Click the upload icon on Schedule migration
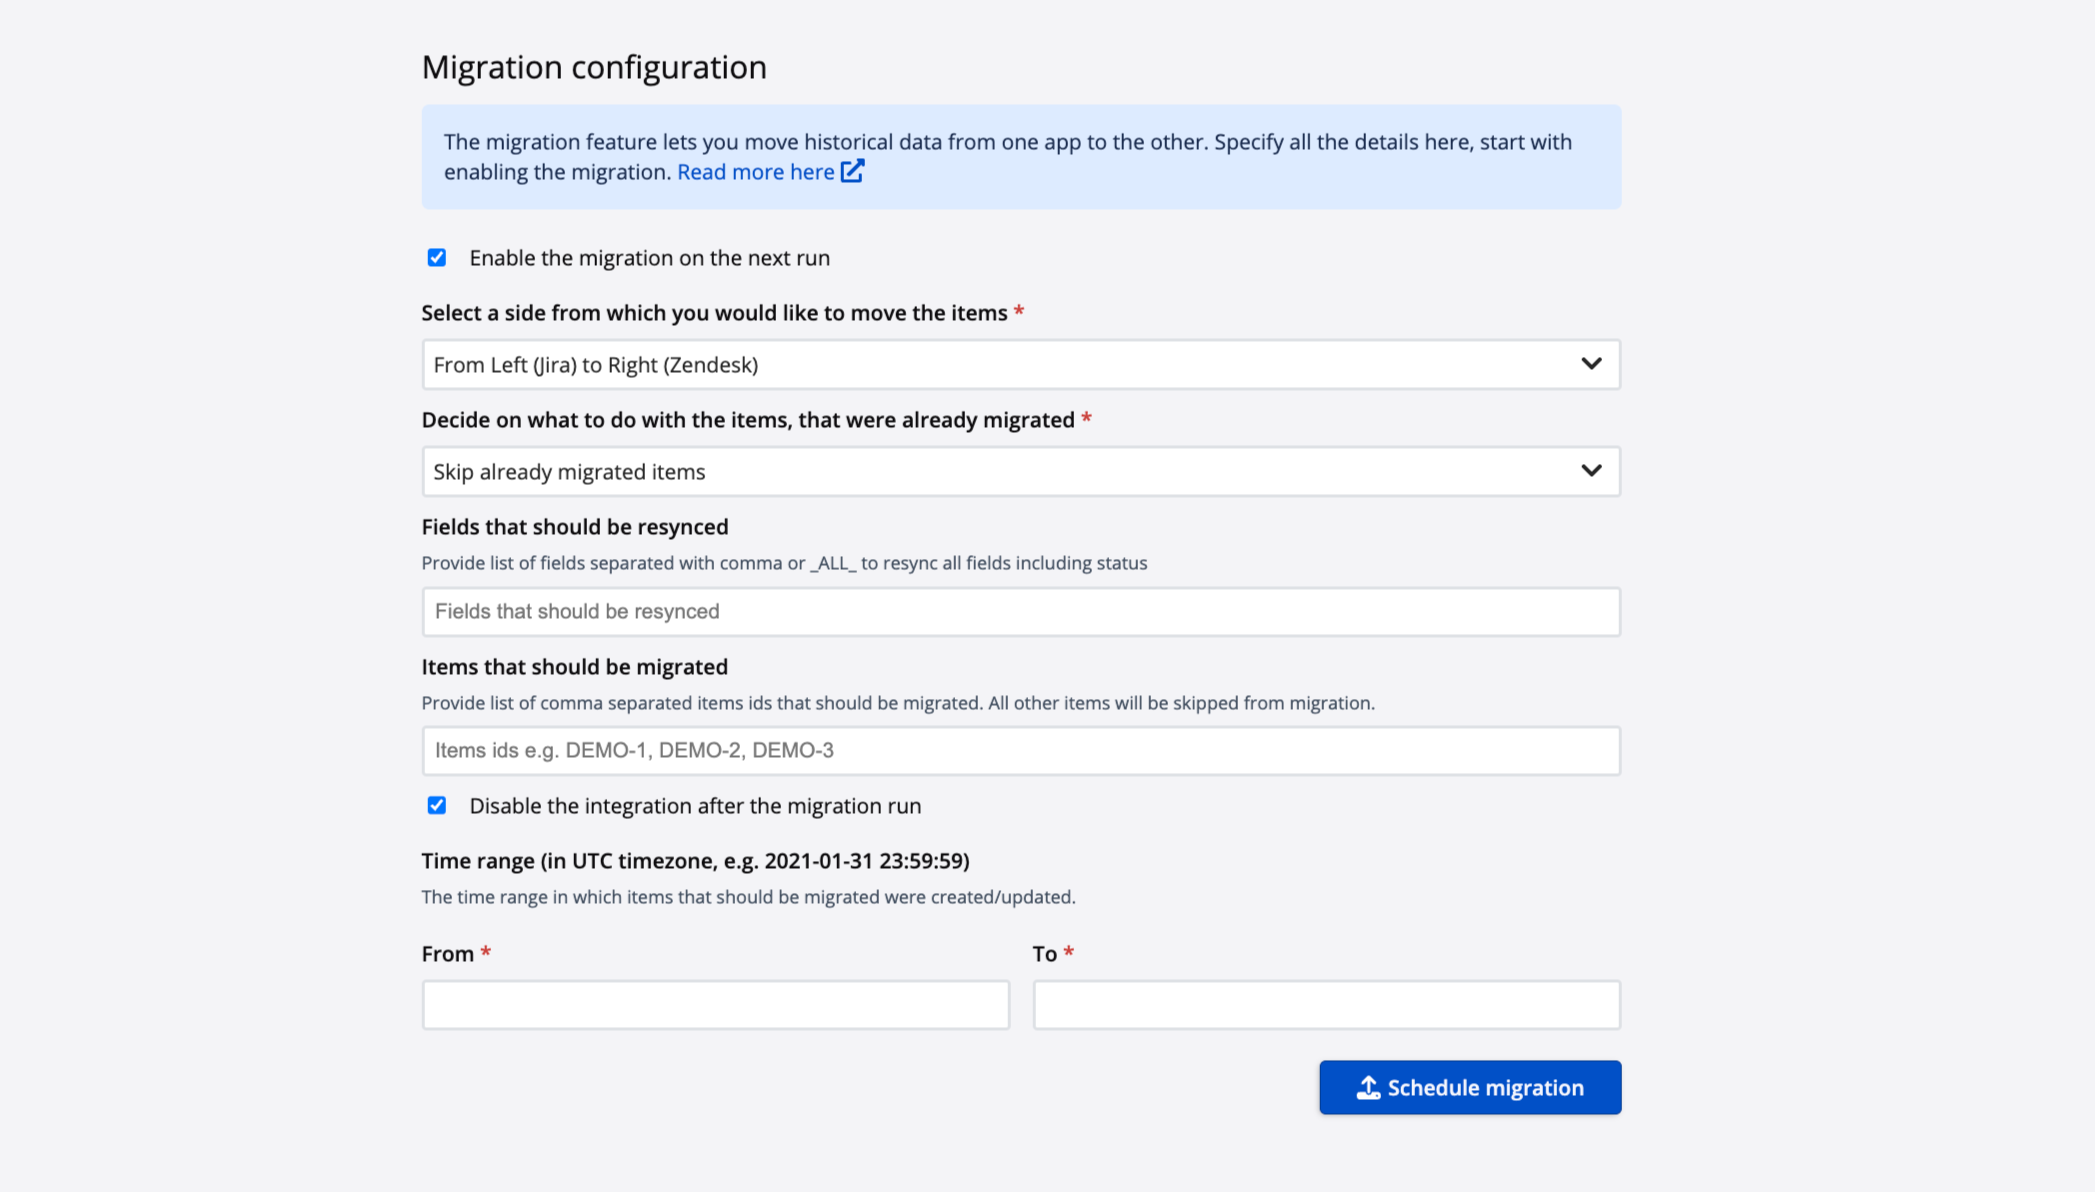2095x1192 pixels. [1367, 1087]
